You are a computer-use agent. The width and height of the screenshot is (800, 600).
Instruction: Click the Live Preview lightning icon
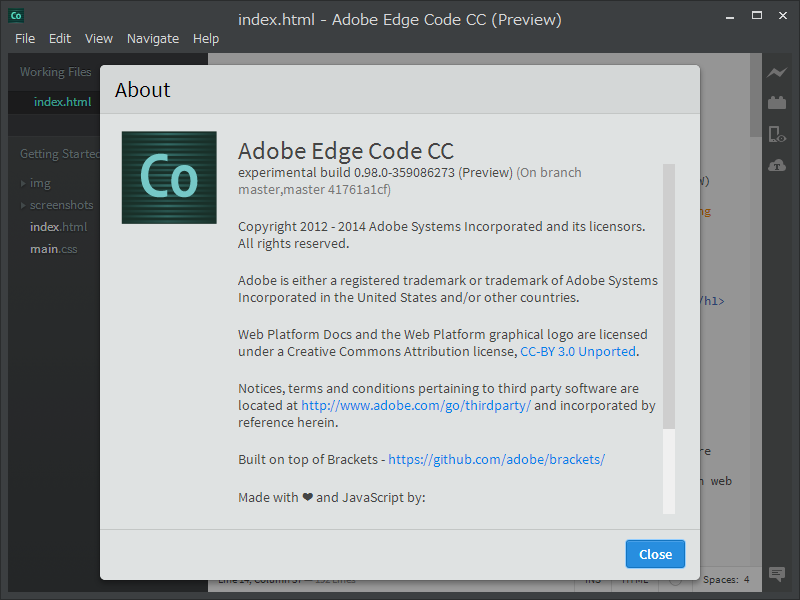click(x=777, y=72)
